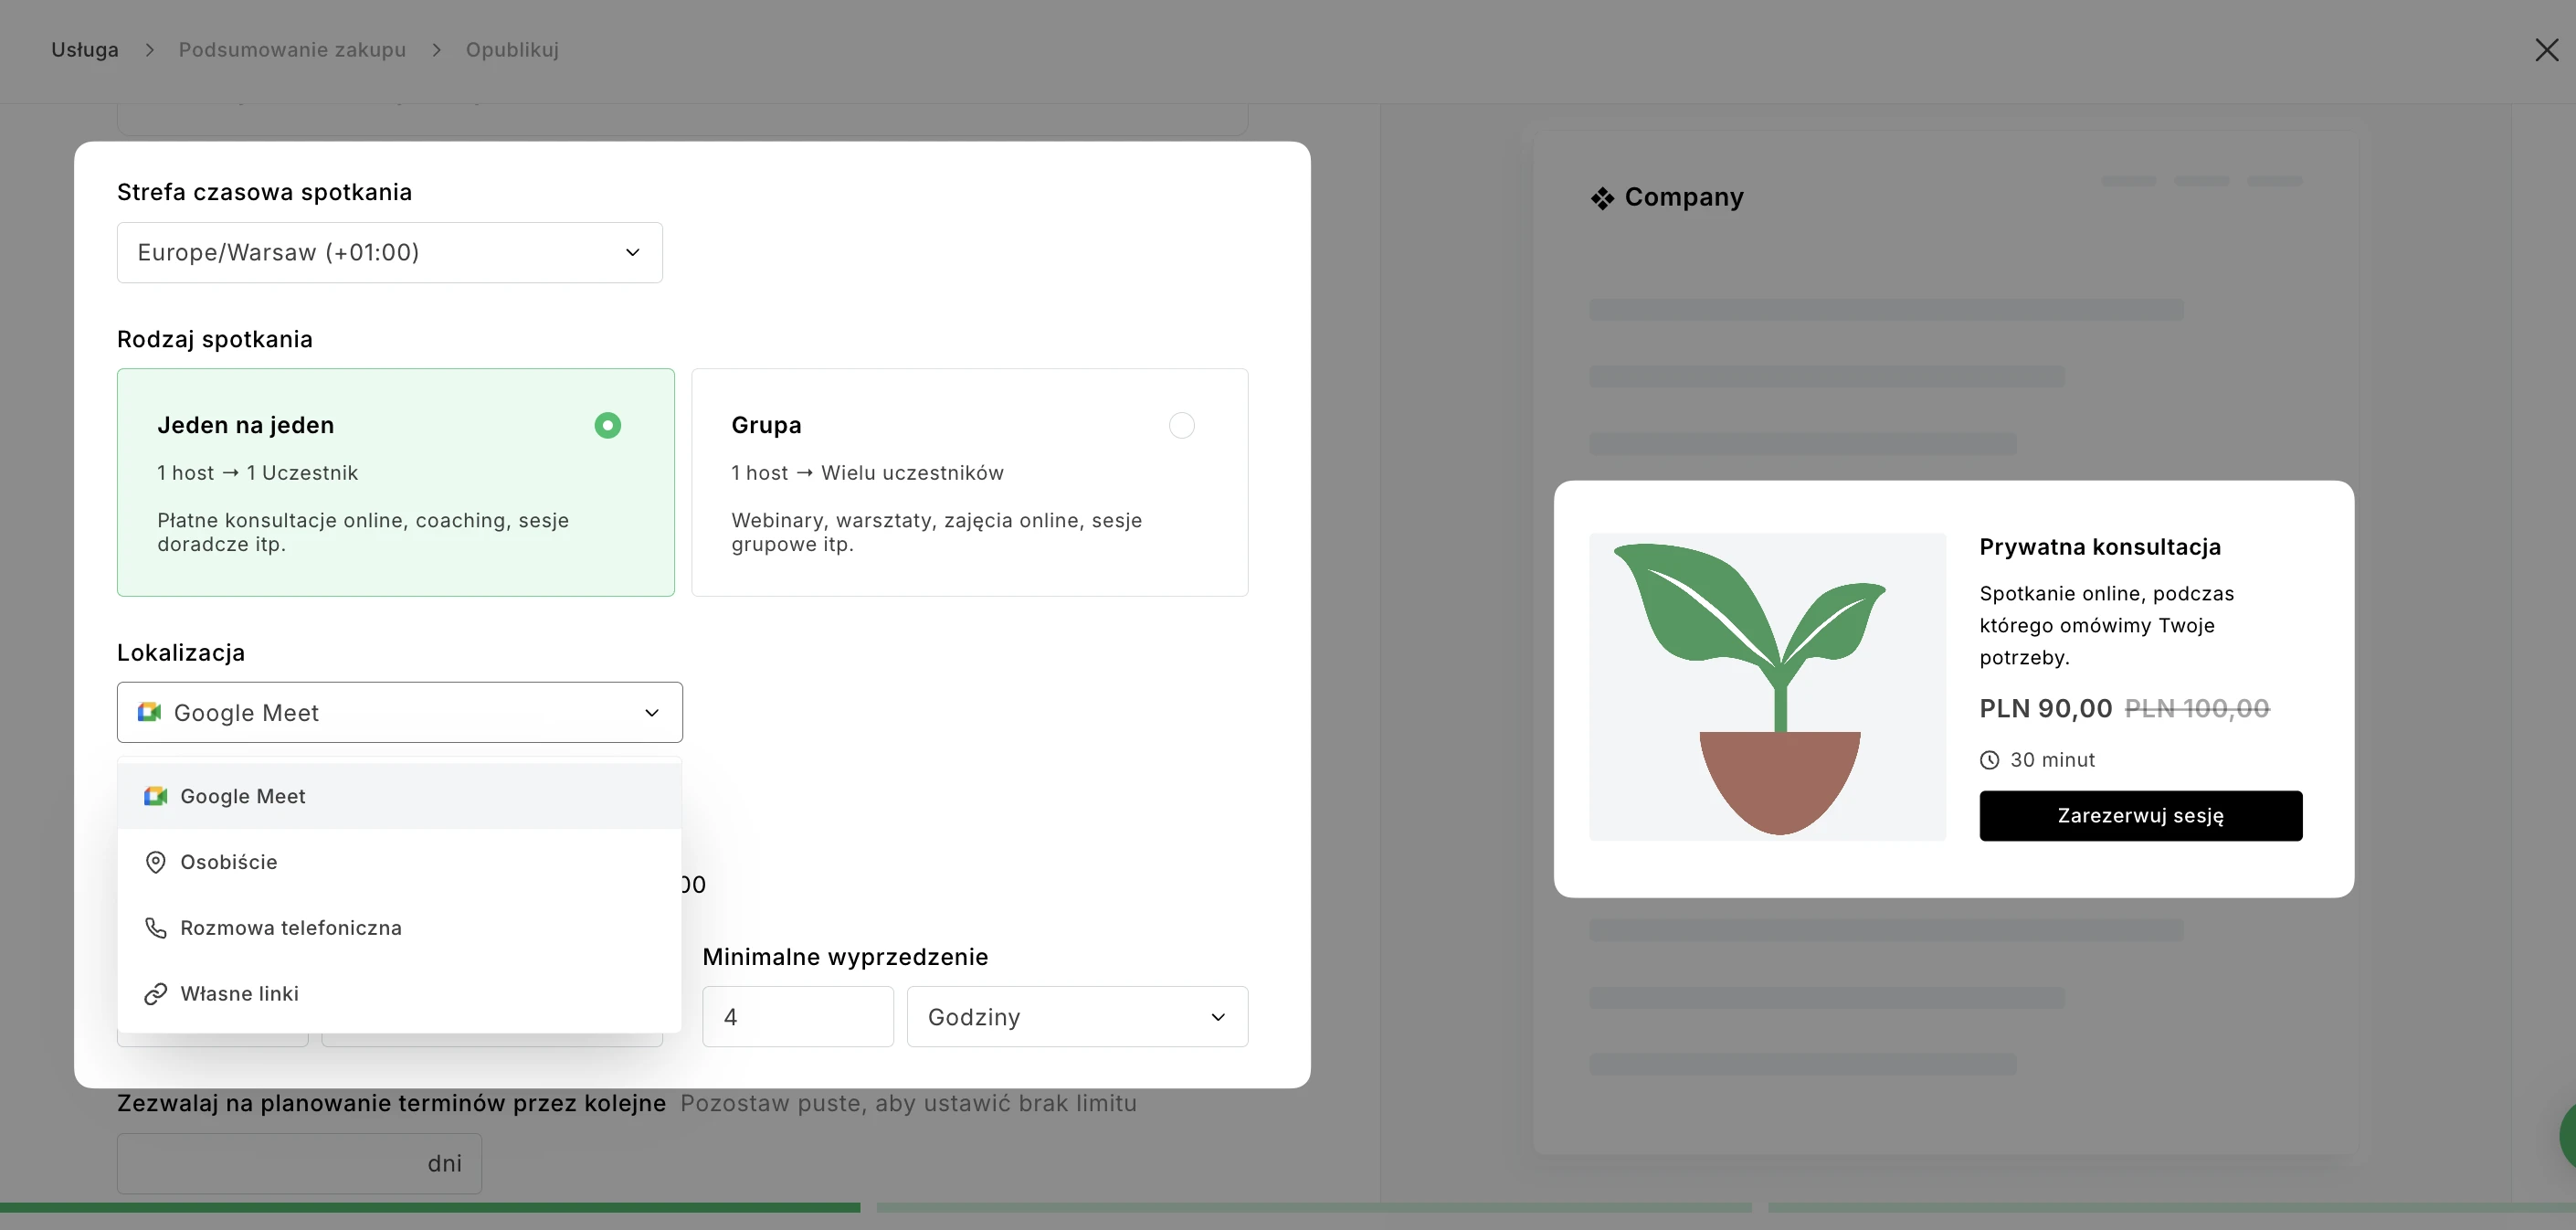Select the Grupa radio button

tap(1181, 425)
